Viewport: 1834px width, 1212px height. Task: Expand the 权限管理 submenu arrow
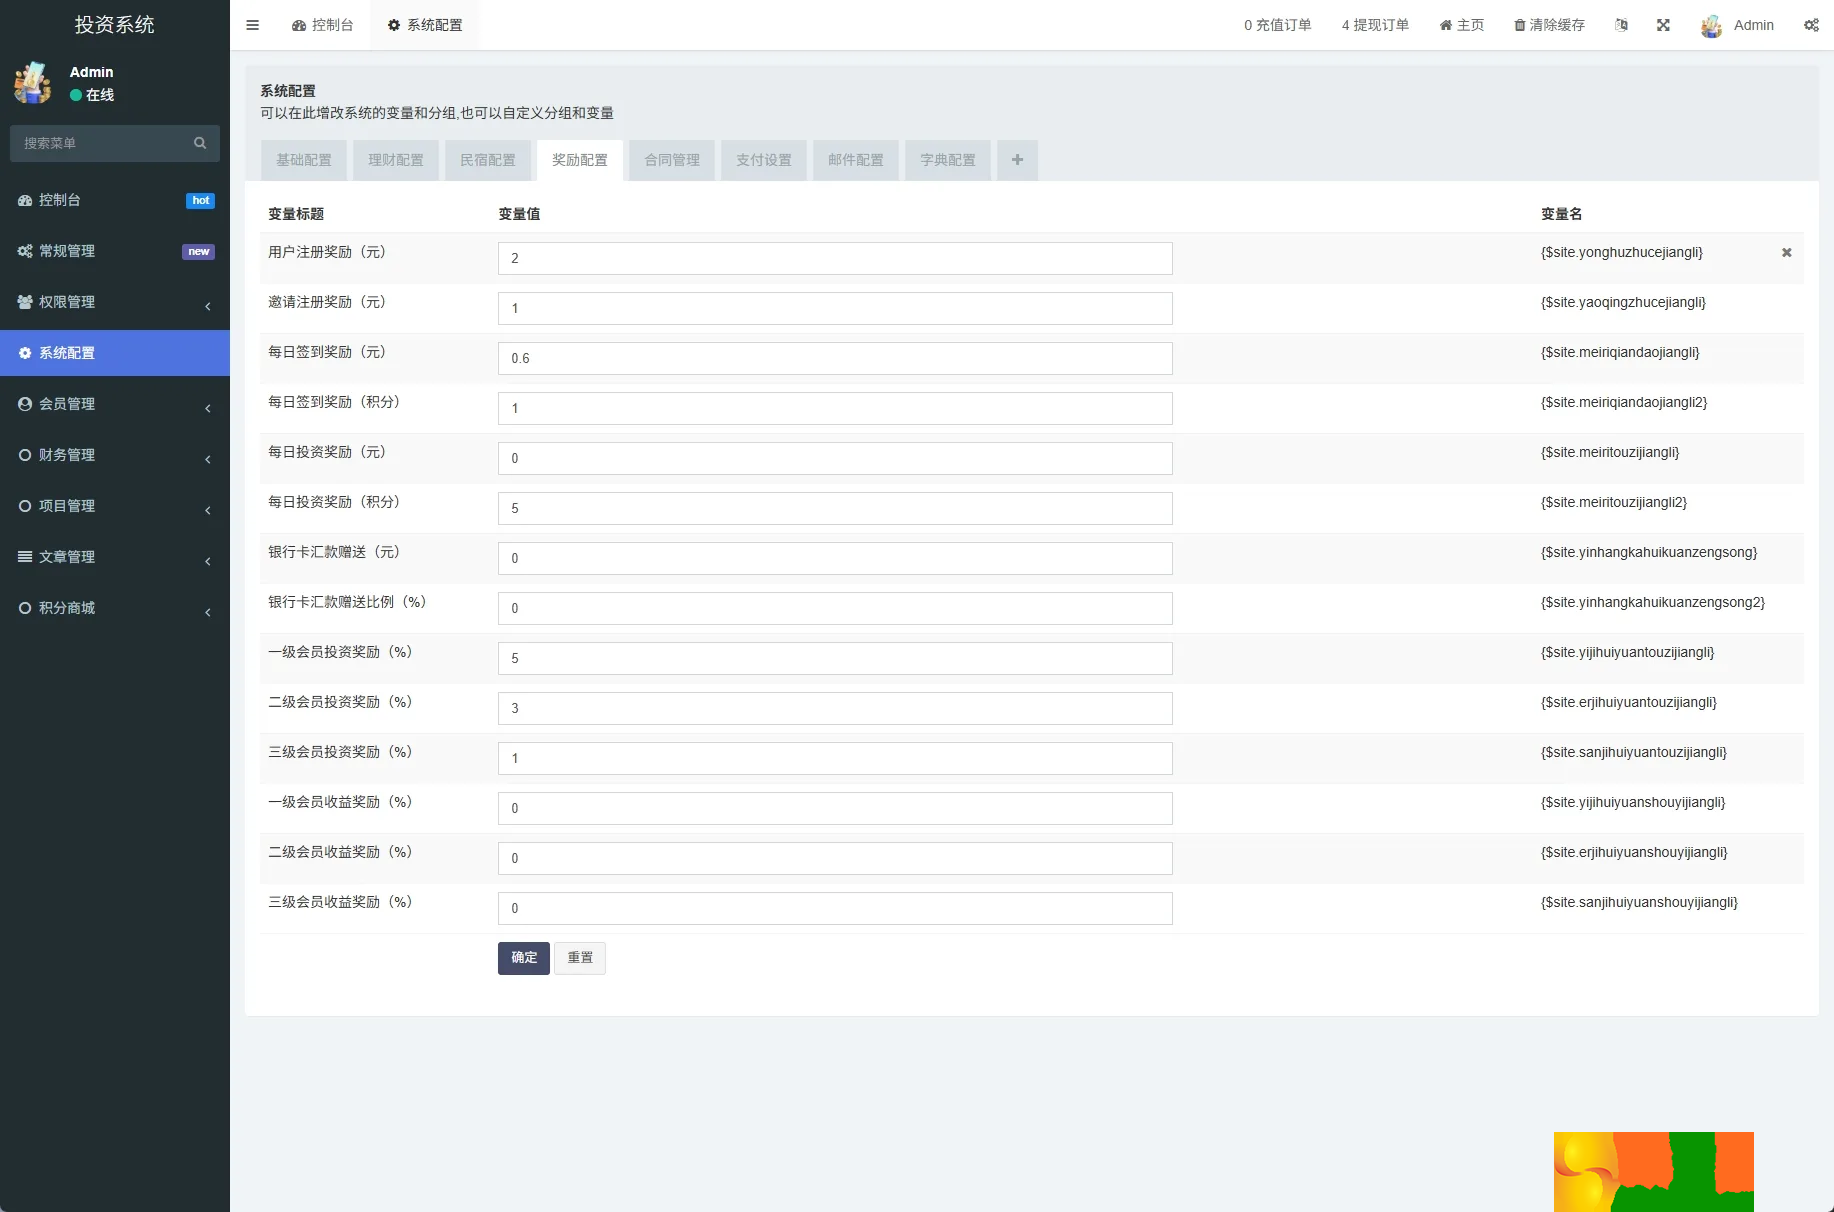(x=208, y=306)
